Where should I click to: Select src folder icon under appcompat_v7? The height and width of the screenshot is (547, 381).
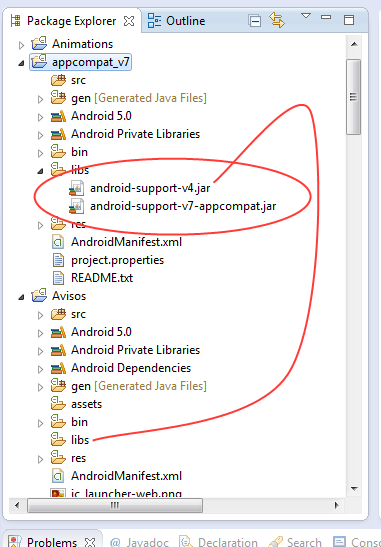click(58, 80)
